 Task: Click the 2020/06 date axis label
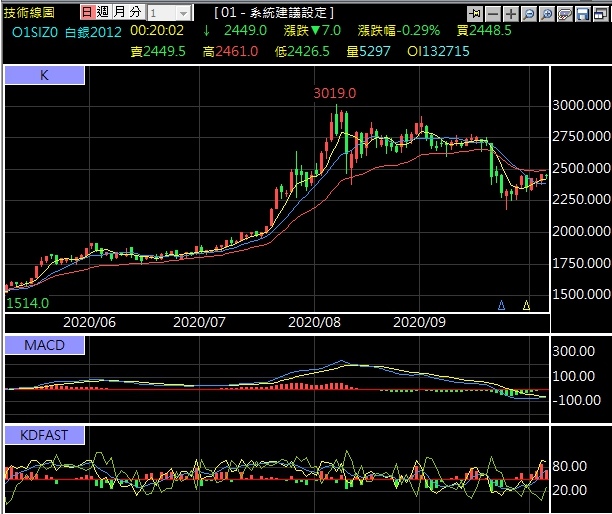(x=89, y=322)
